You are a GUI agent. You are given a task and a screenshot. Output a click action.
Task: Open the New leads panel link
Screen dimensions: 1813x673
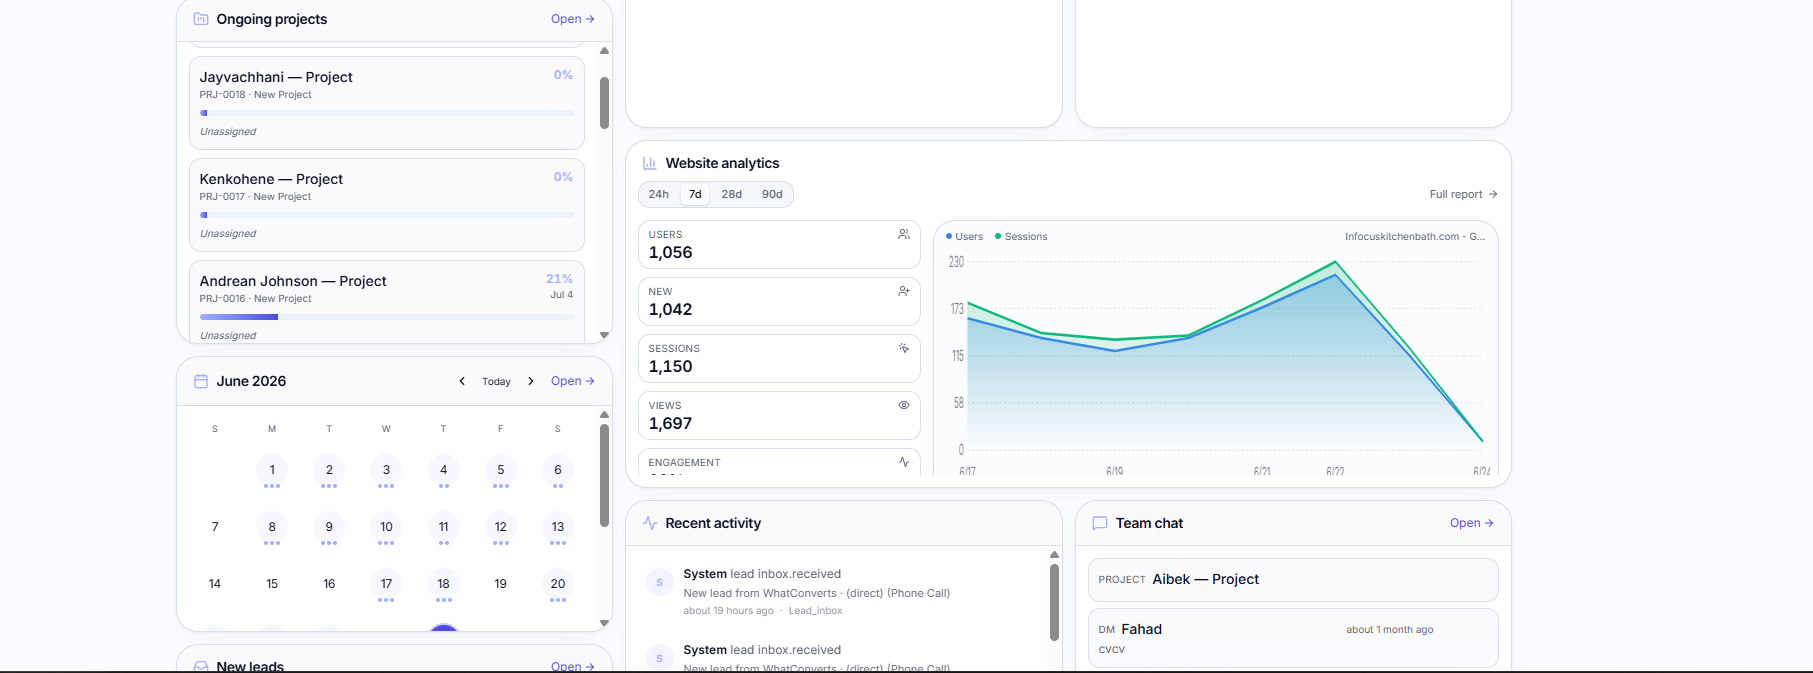click(x=573, y=666)
